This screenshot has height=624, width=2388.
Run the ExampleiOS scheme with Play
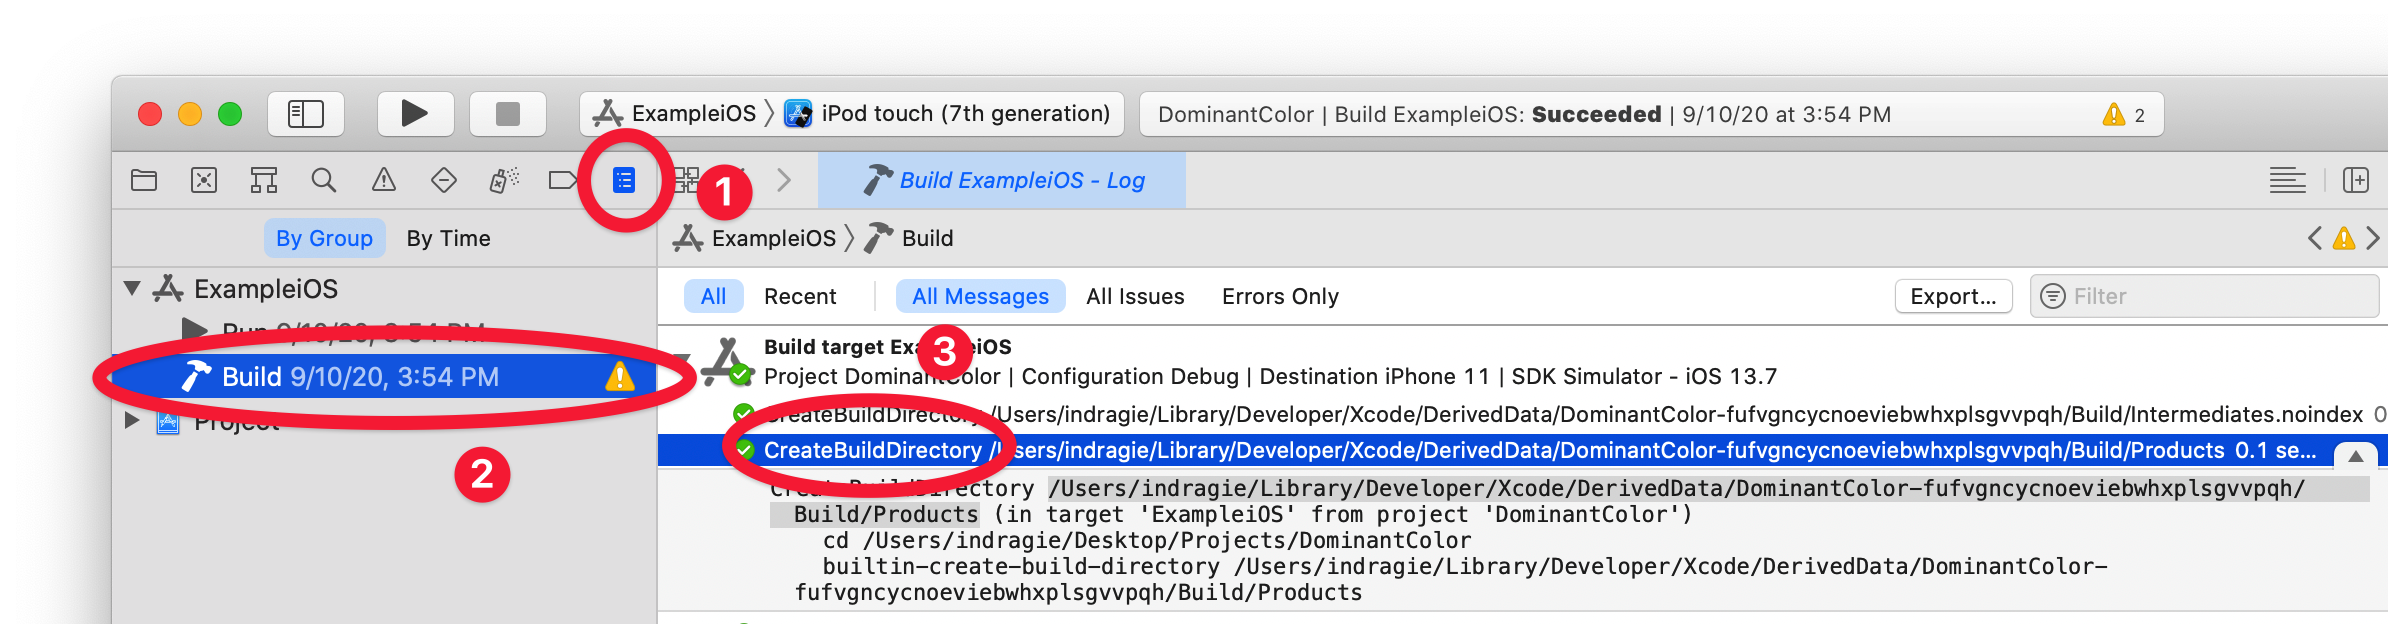pos(415,114)
